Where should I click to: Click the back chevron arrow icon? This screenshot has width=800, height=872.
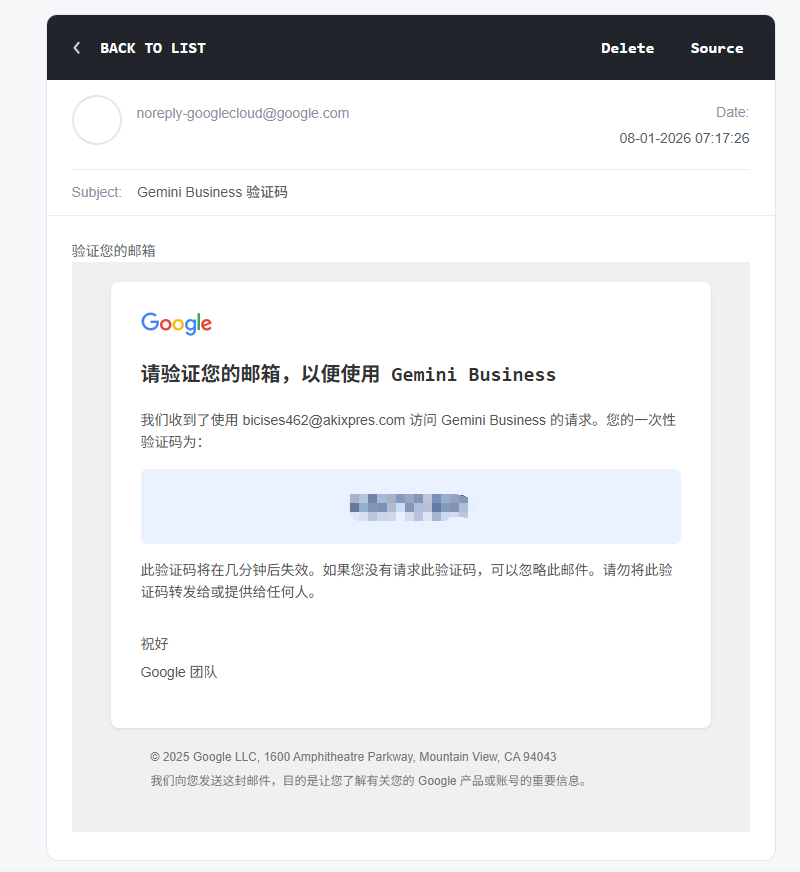(77, 48)
